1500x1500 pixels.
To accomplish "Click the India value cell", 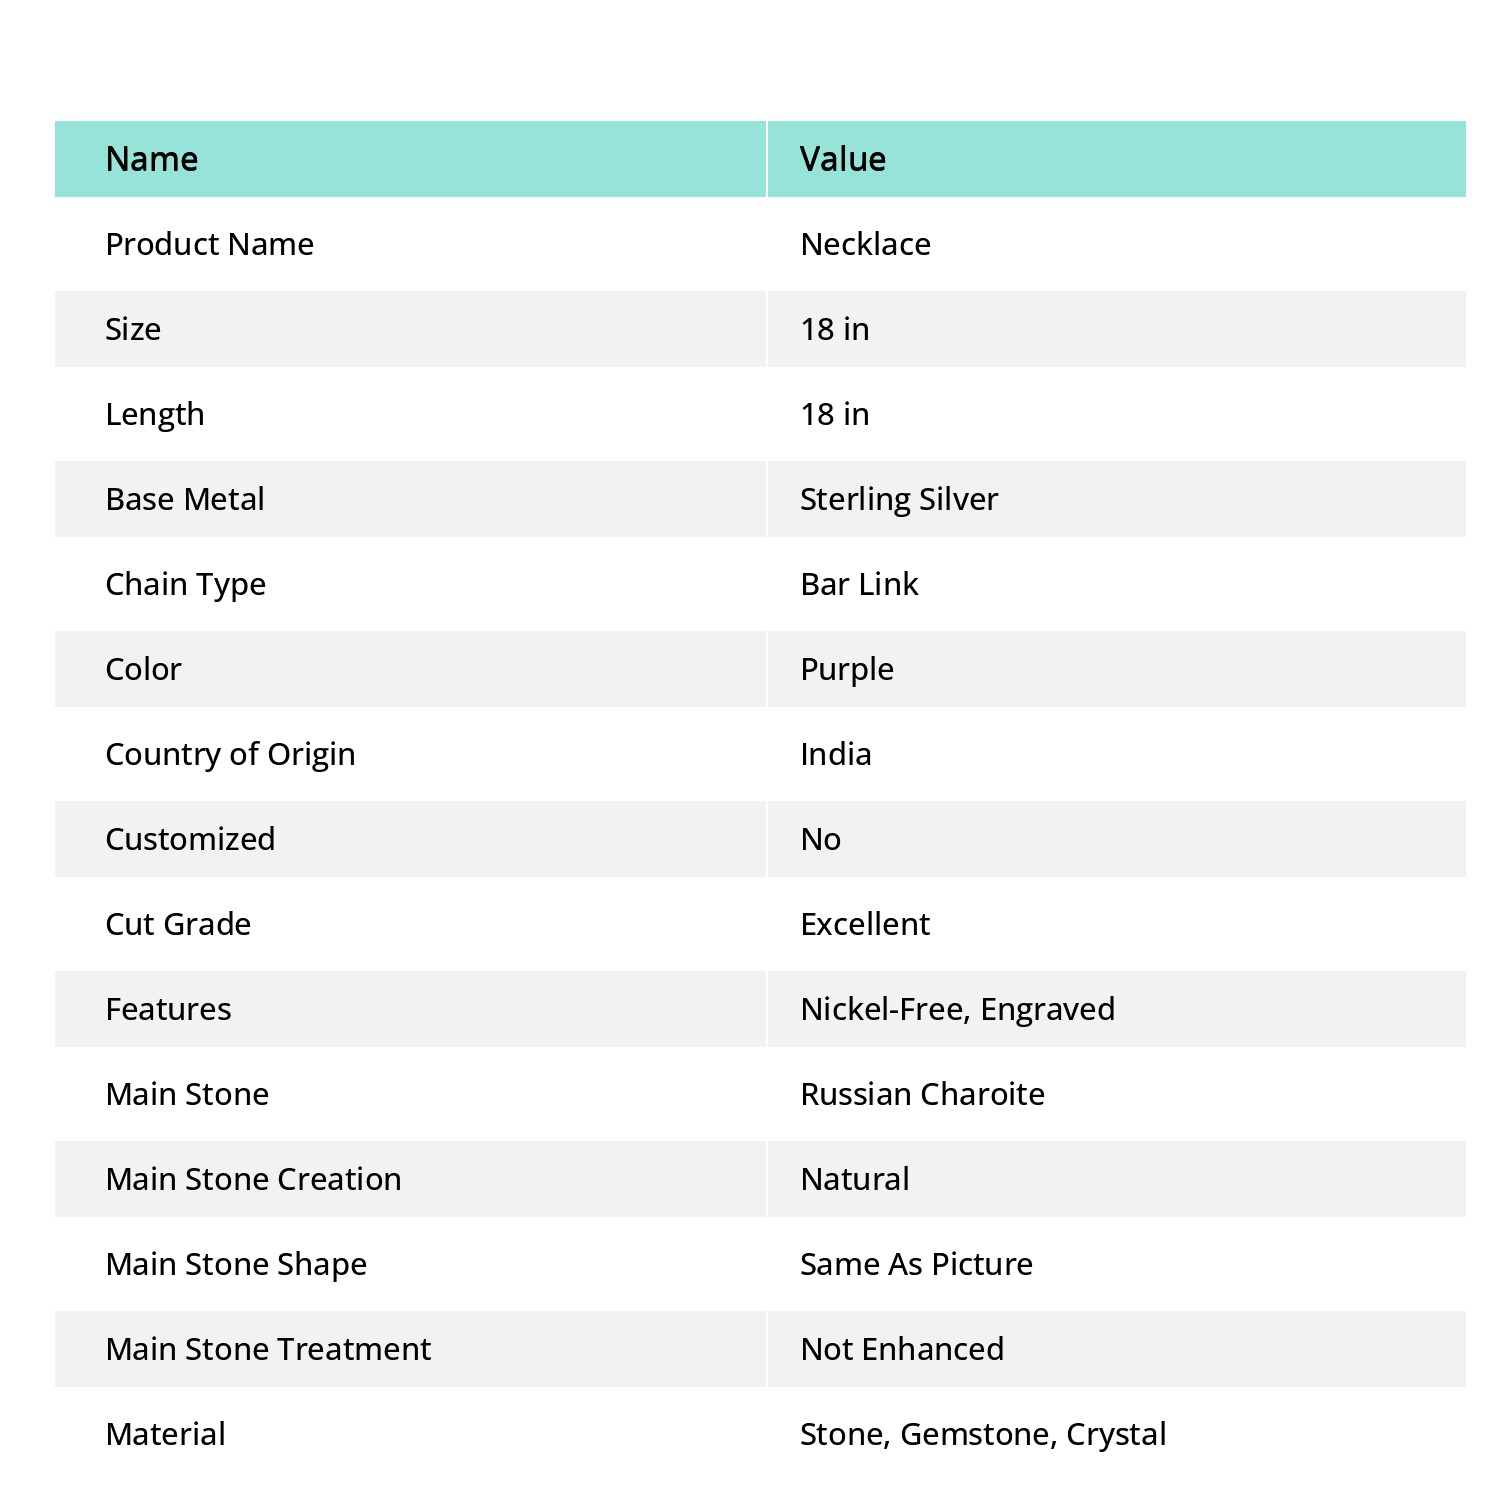I will (1117, 754).
